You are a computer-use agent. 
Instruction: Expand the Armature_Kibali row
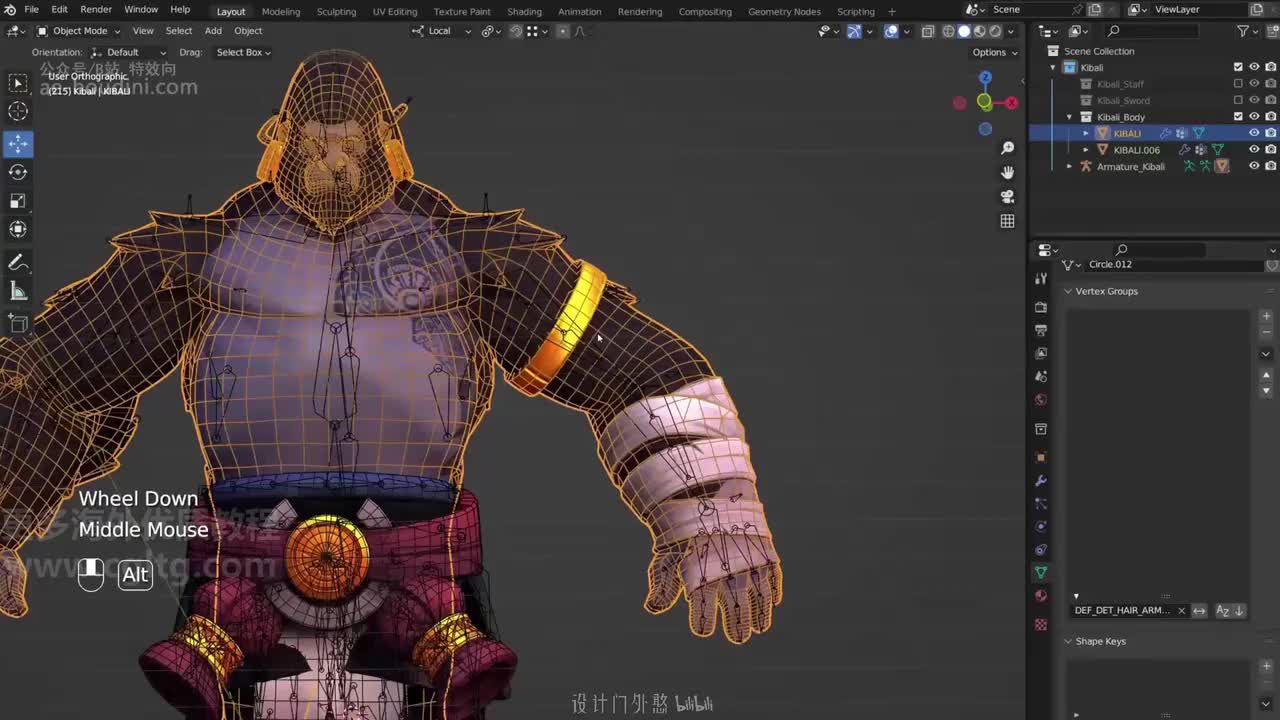tap(1069, 166)
